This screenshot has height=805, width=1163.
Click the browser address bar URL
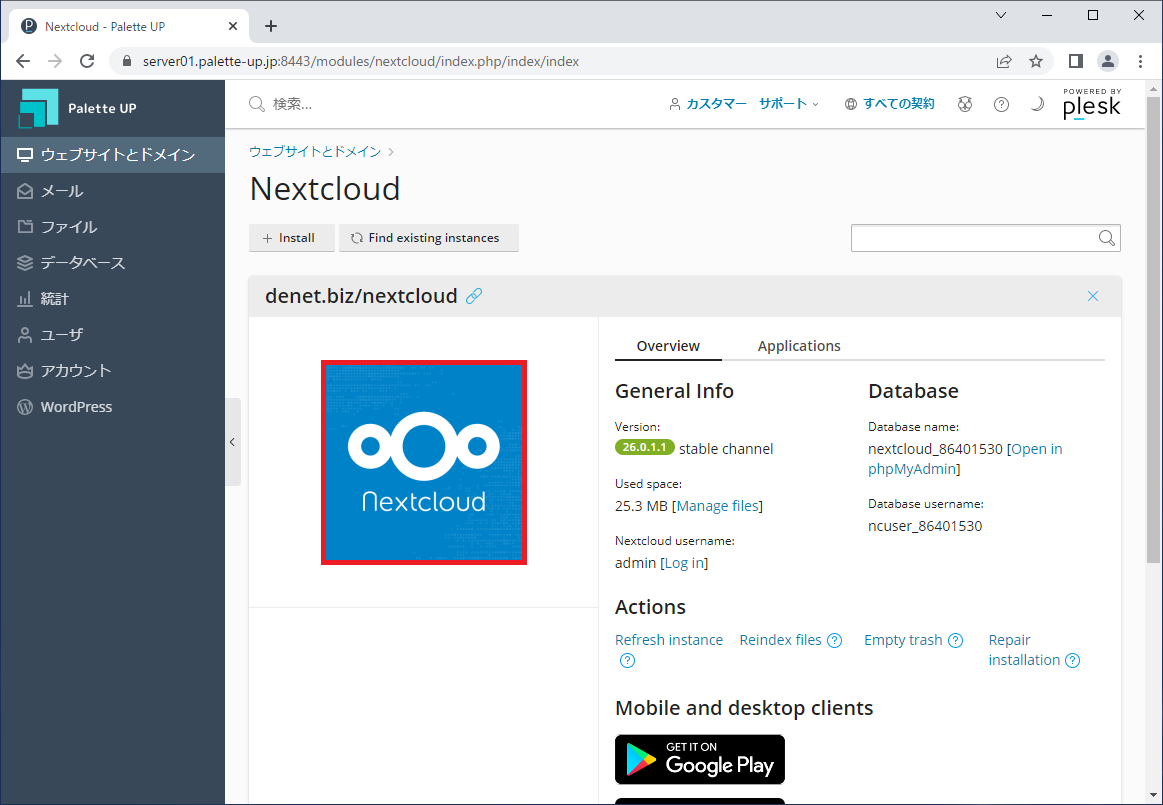pos(360,62)
